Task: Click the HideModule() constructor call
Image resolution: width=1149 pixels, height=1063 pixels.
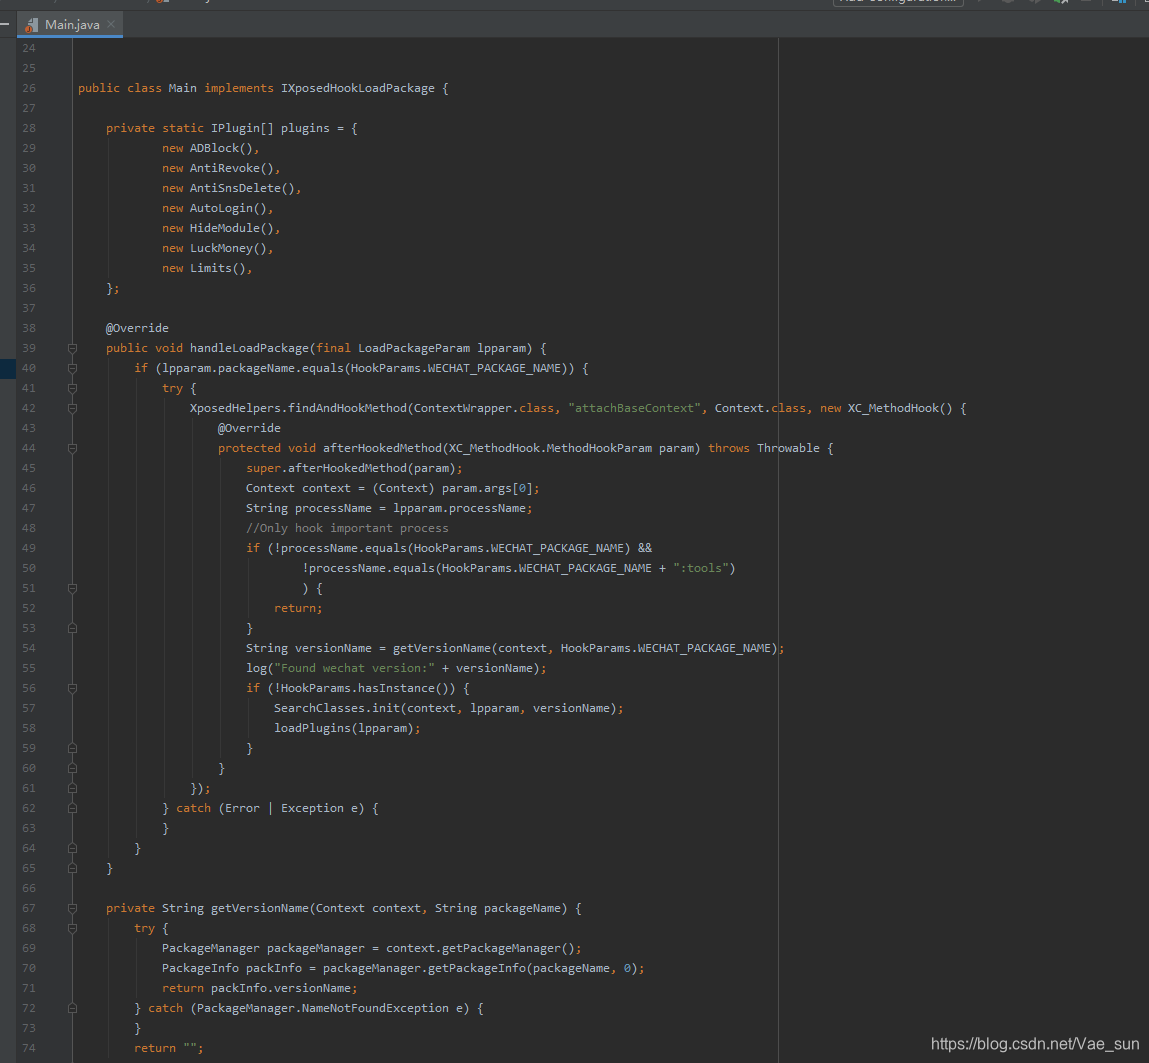Action: point(232,228)
